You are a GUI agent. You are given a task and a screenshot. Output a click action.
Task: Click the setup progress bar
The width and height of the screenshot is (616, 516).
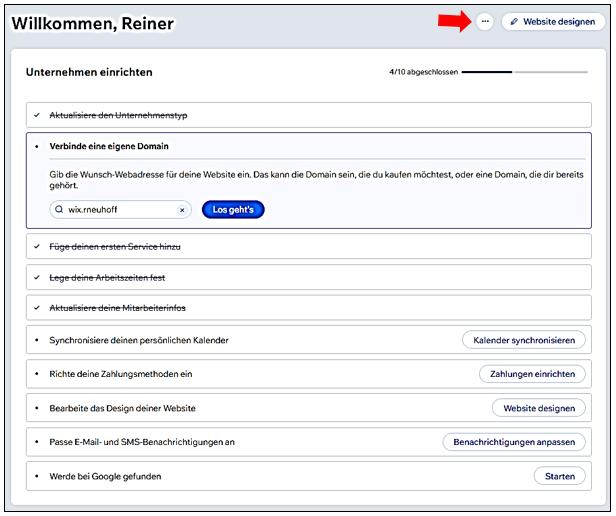(x=523, y=72)
